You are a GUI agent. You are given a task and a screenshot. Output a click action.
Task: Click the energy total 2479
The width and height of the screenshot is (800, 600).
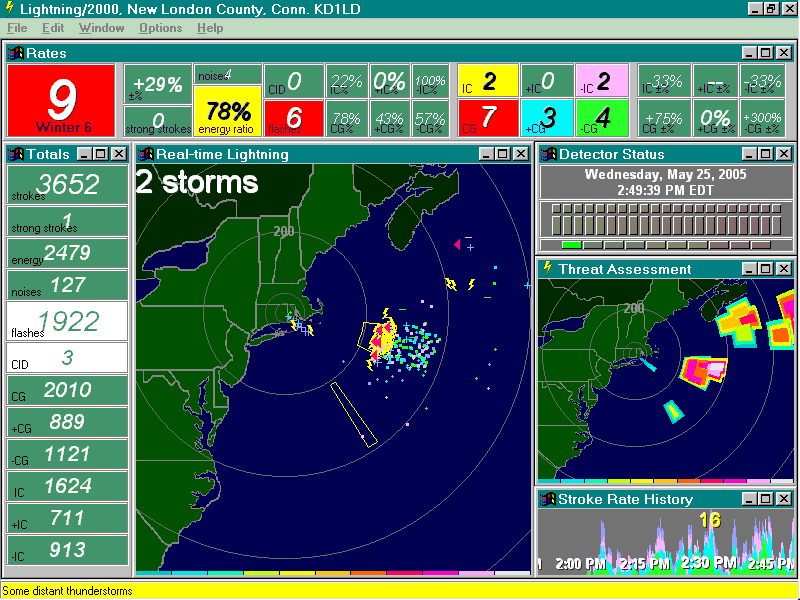pos(67,253)
